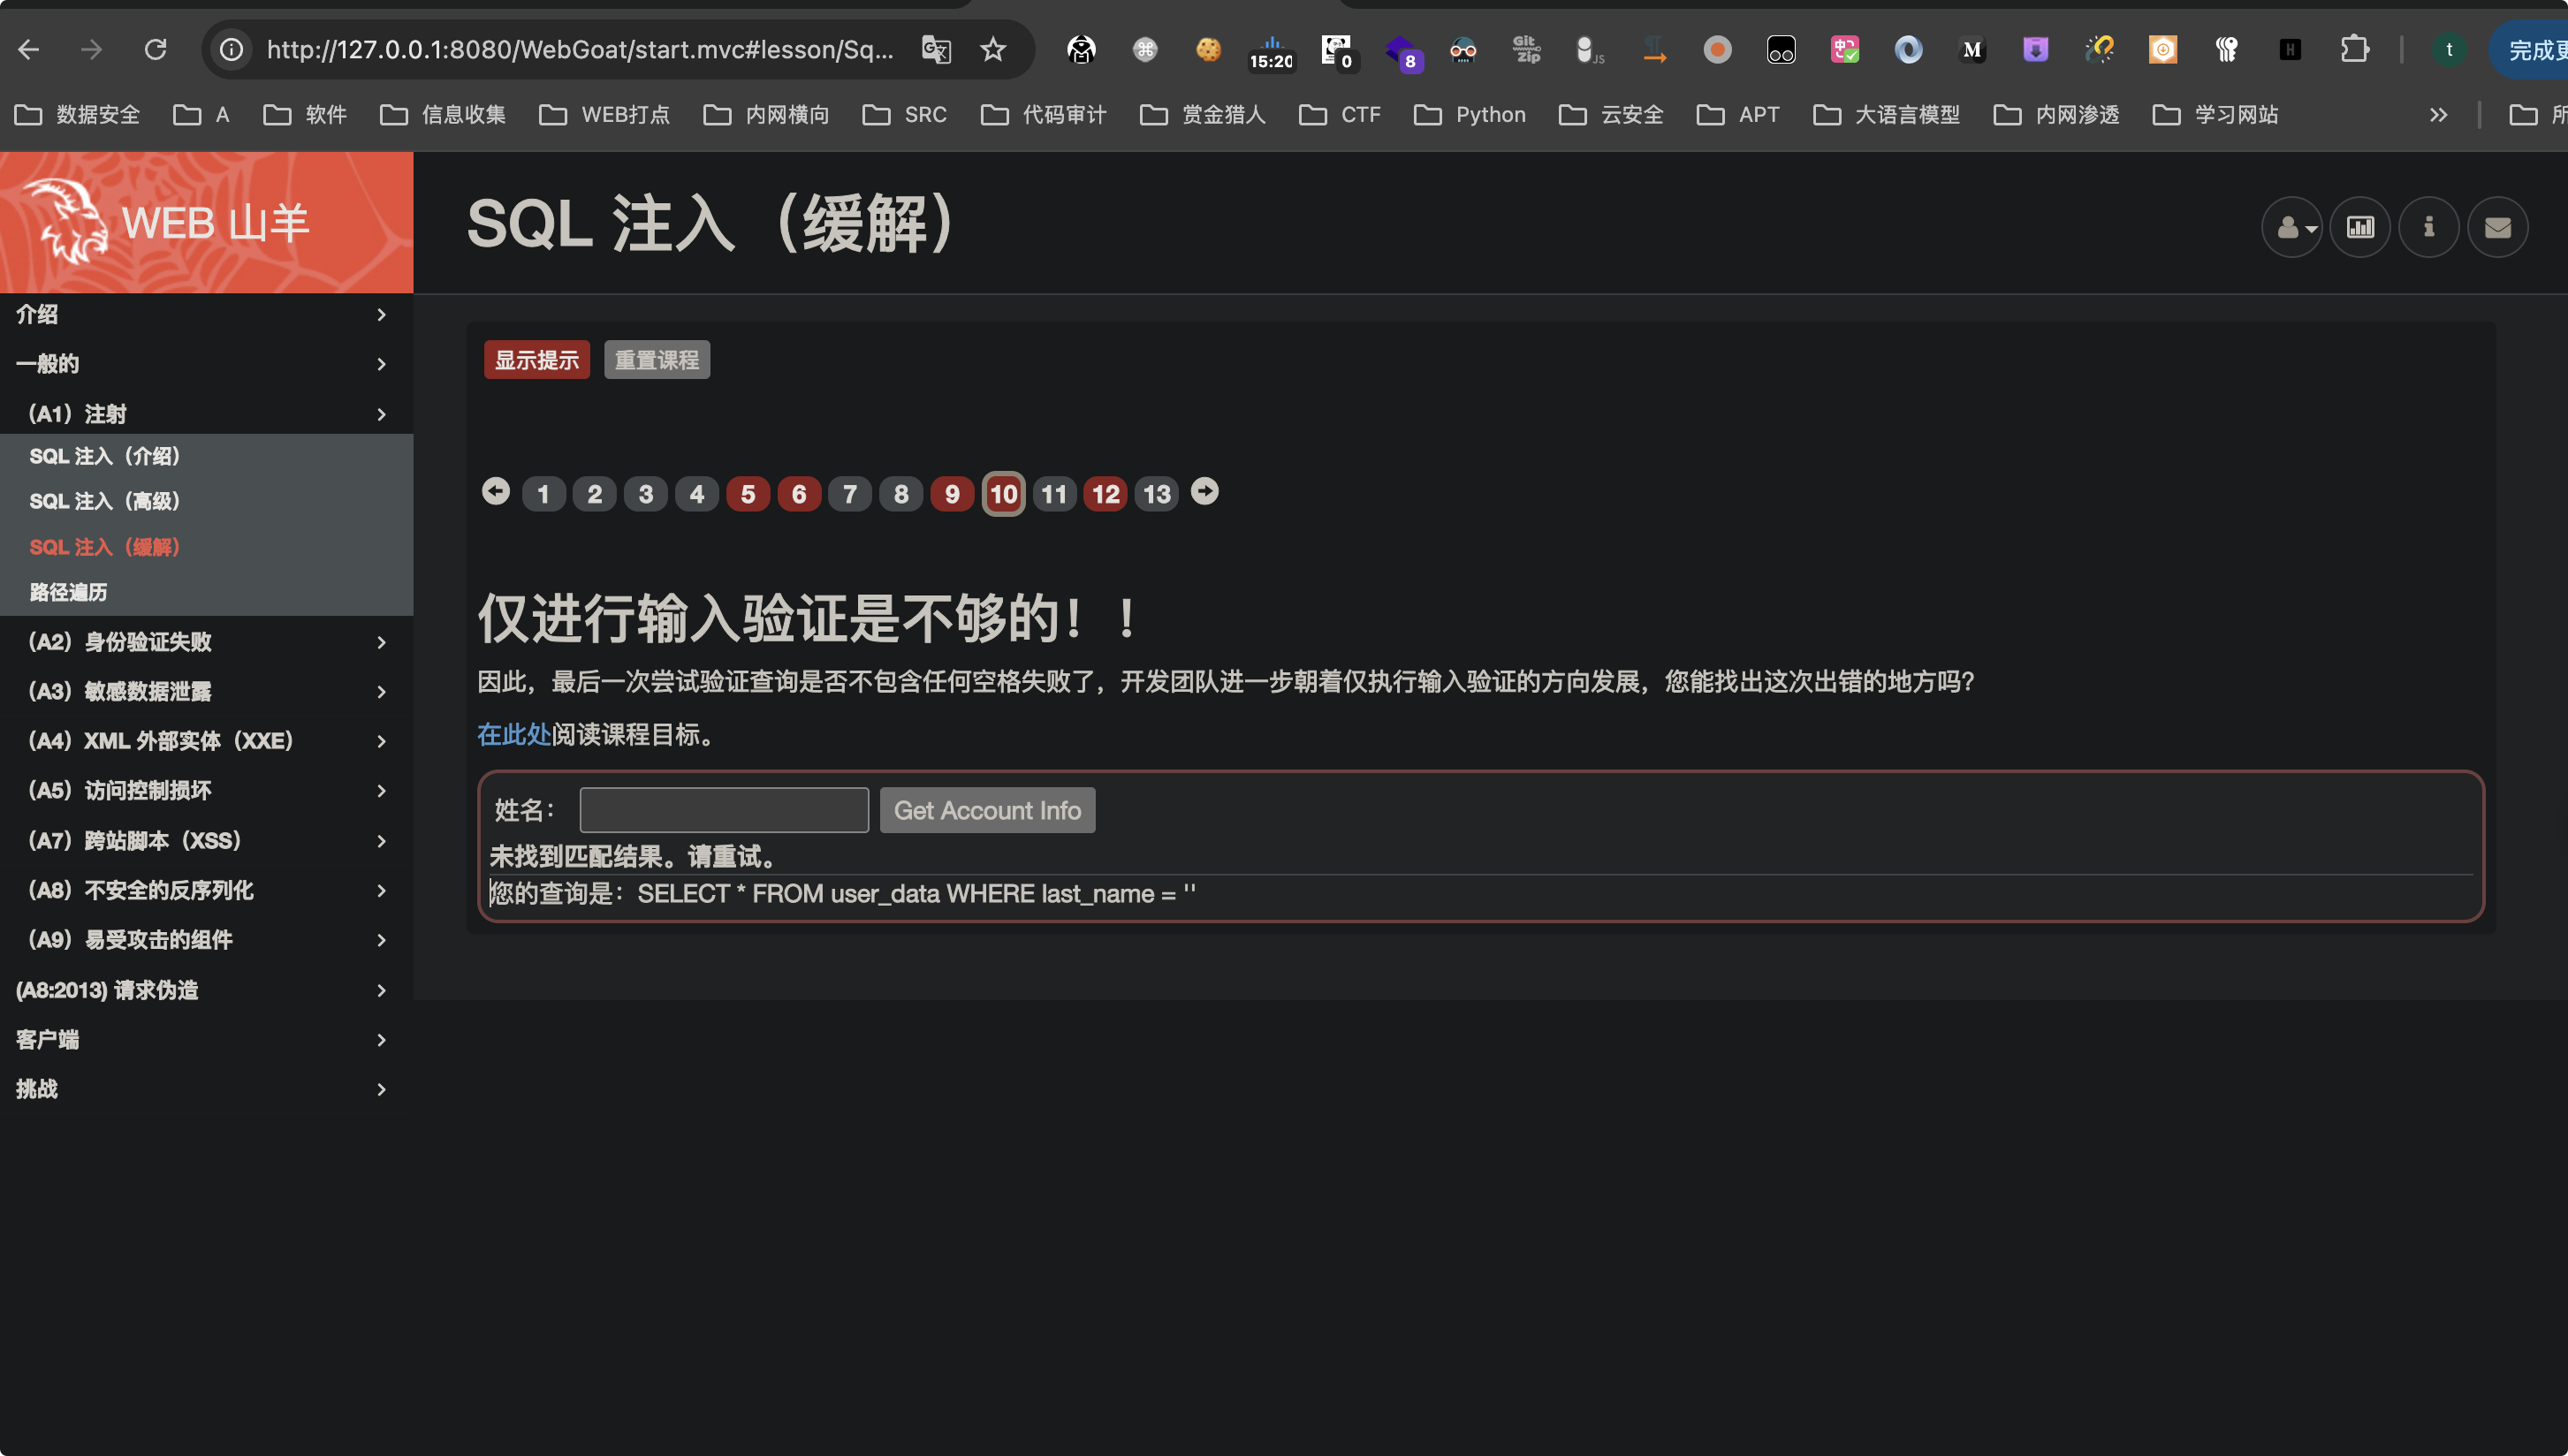Viewport: 2568px width, 1456px height.
Task: Expand (A3) 敏感数据泄露 category
Action: 206,691
